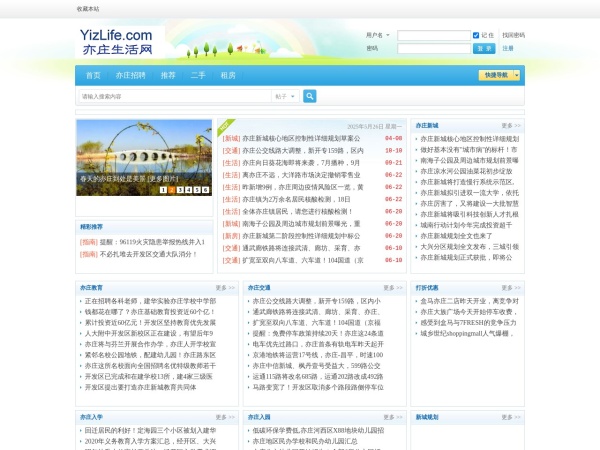Viewport: 600px width, 450px height.
Task: Open 更多 link in 亦庄入学 panel
Action: [x=225, y=417]
